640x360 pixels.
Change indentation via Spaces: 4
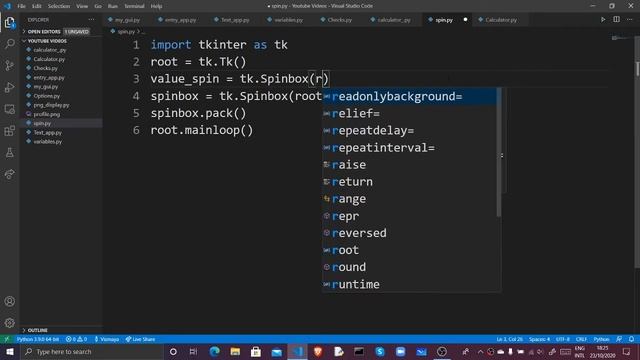pos(540,339)
